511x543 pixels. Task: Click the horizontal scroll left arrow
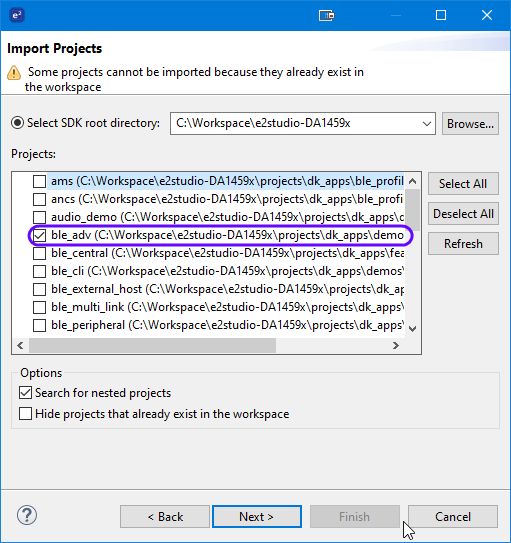[20, 345]
